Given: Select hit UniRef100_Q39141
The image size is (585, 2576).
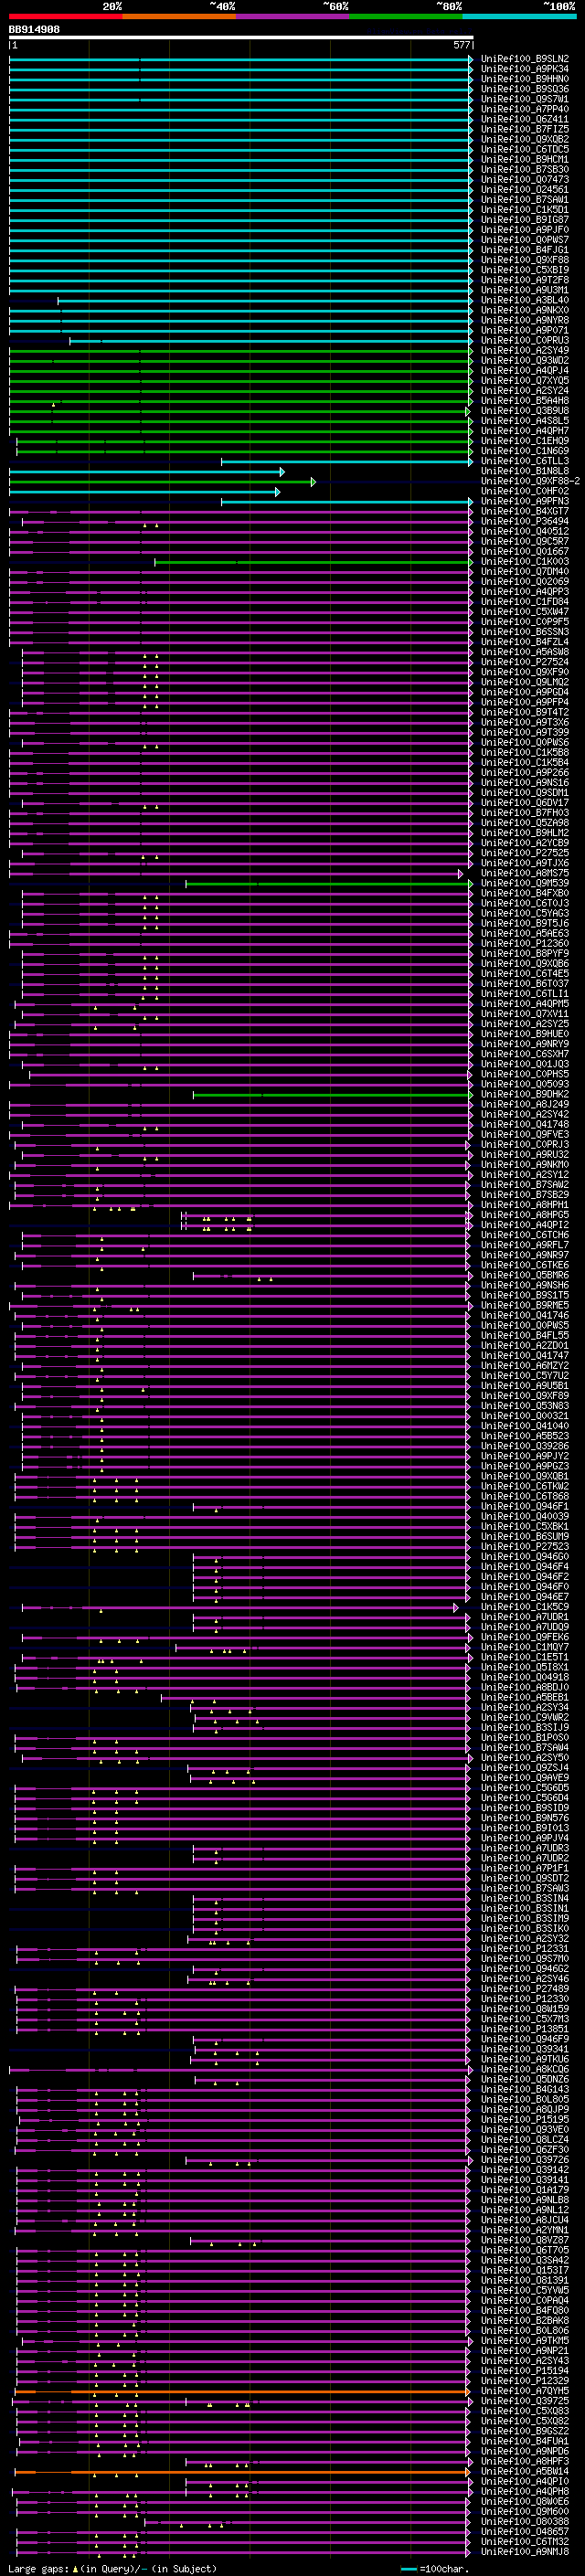Looking at the screenshot, I should 525,2180.
